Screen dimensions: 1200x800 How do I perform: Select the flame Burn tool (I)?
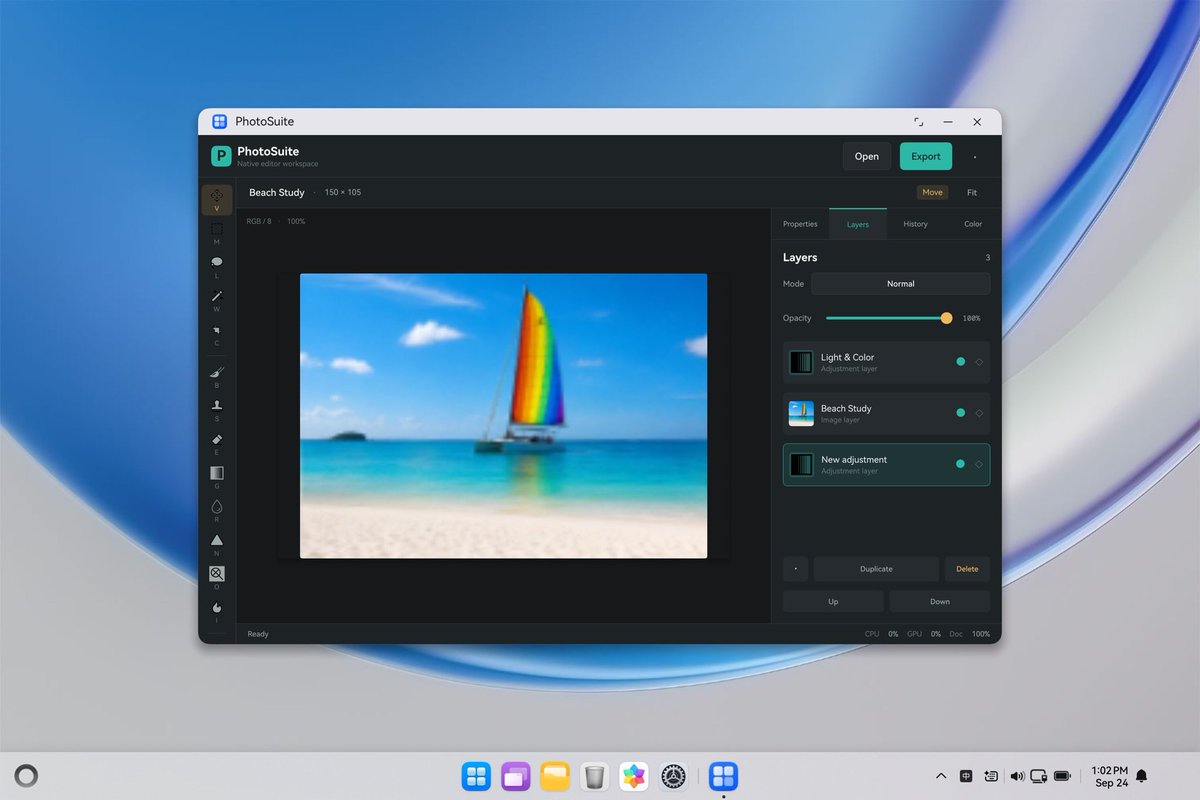point(217,612)
